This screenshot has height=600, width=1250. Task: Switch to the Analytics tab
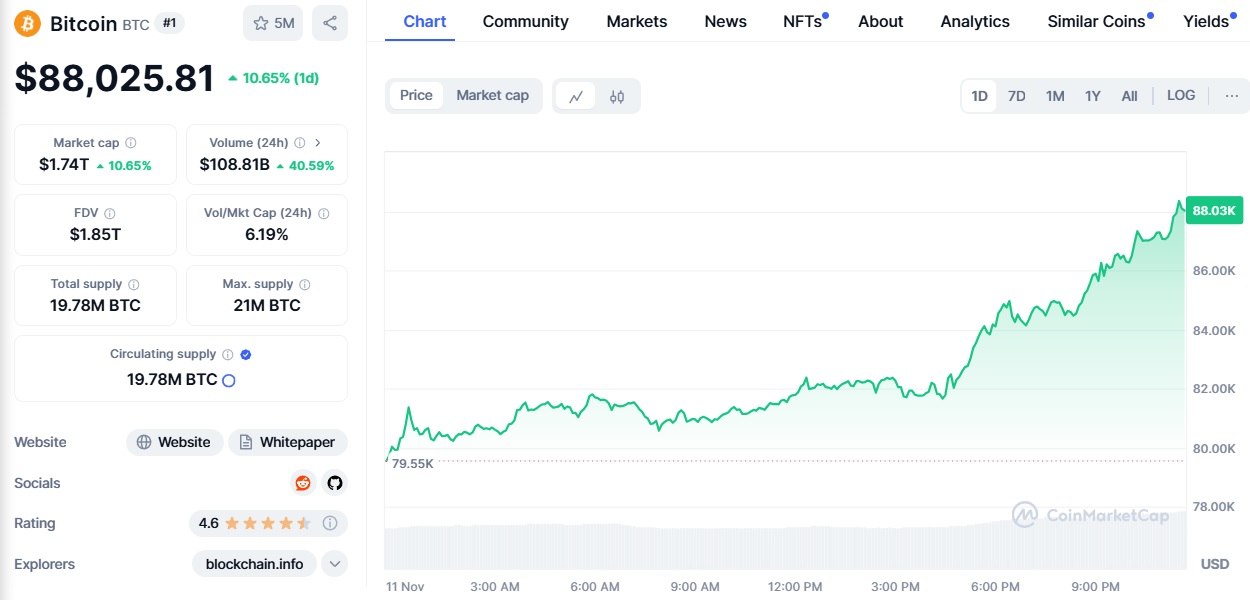pyautogui.click(x=974, y=21)
